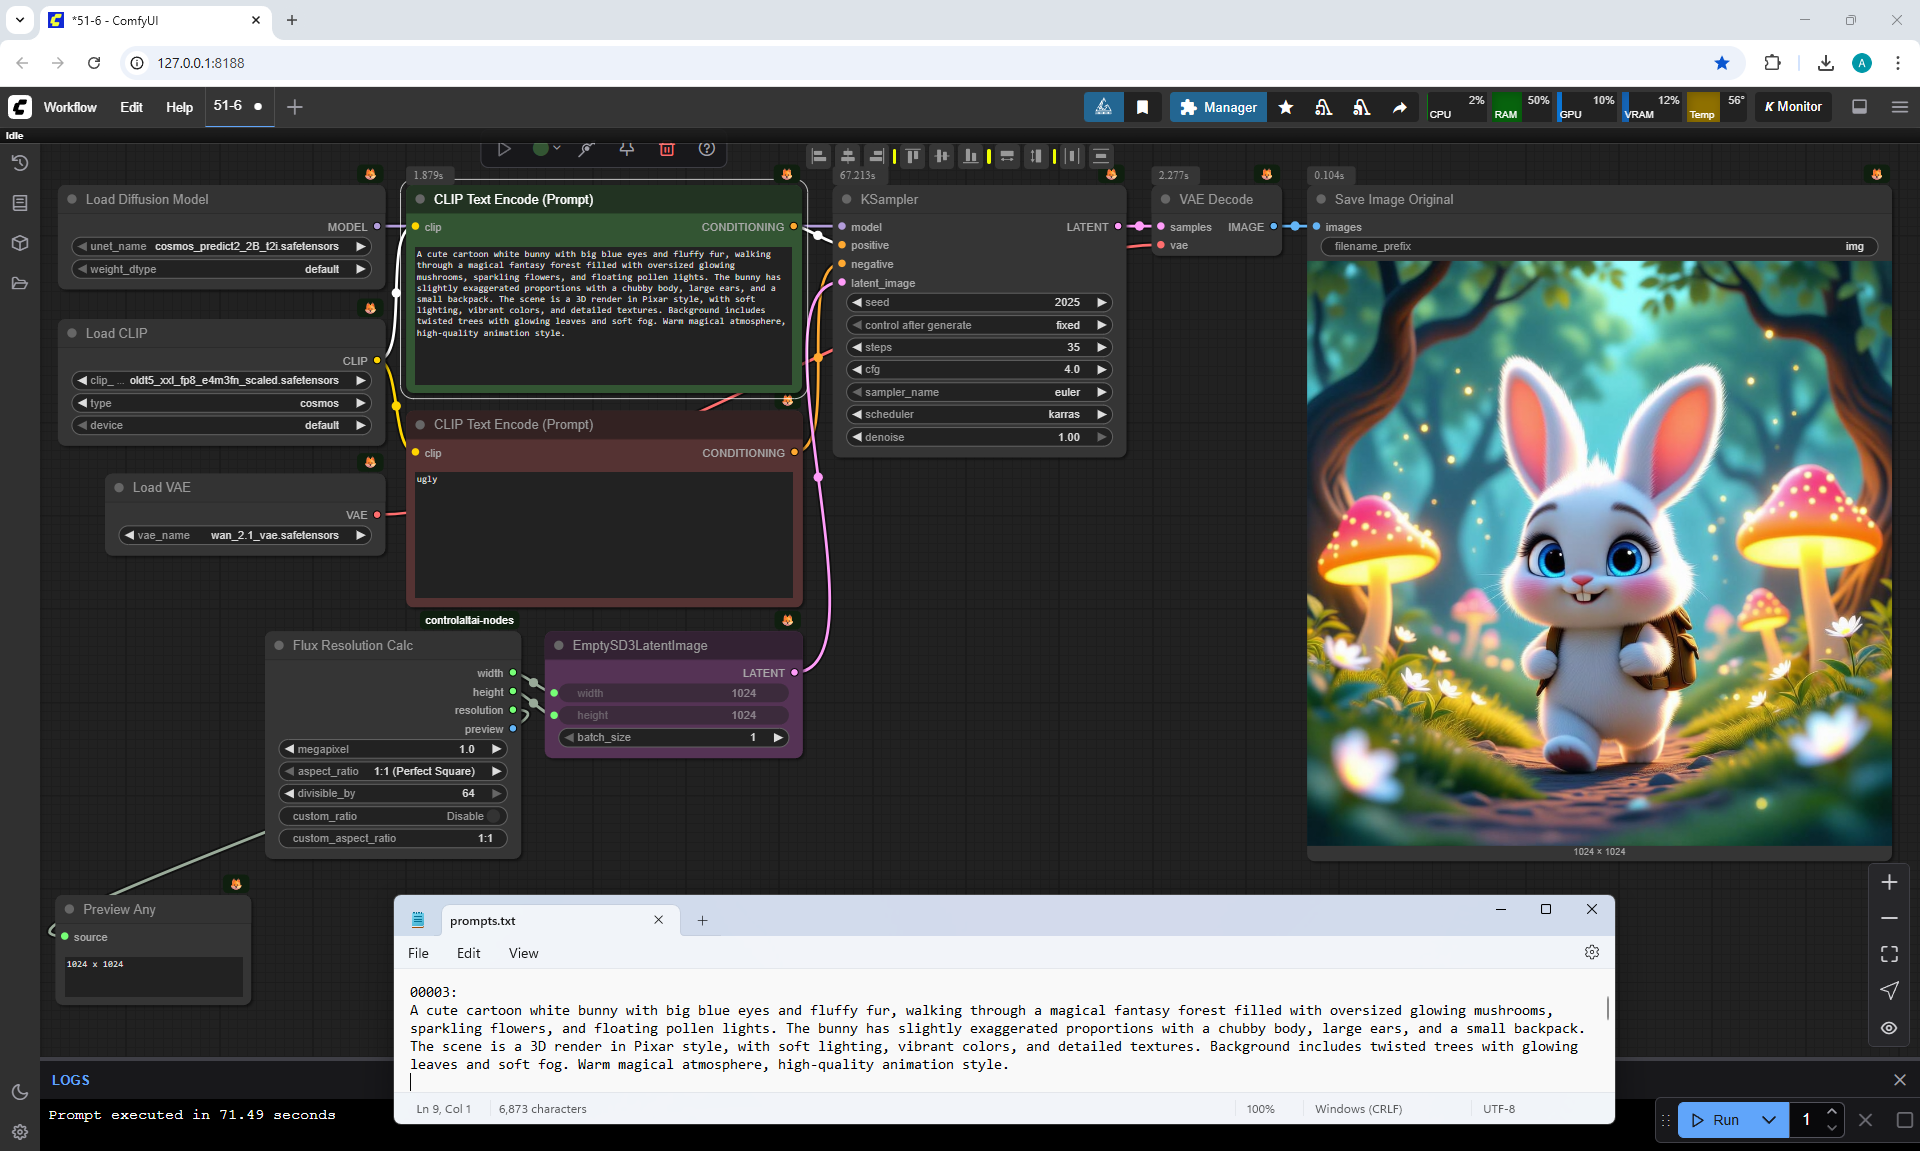Screen dimensions: 1920x1151
Task: Toggle link visibility eye icon
Action: pos(1889,1027)
